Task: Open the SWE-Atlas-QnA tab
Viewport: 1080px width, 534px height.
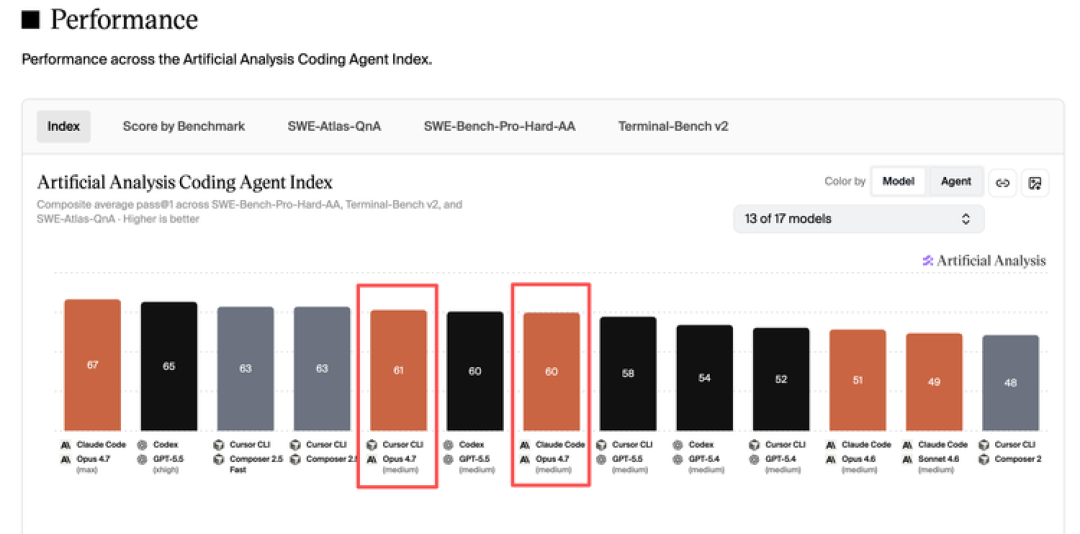Action: (334, 126)
